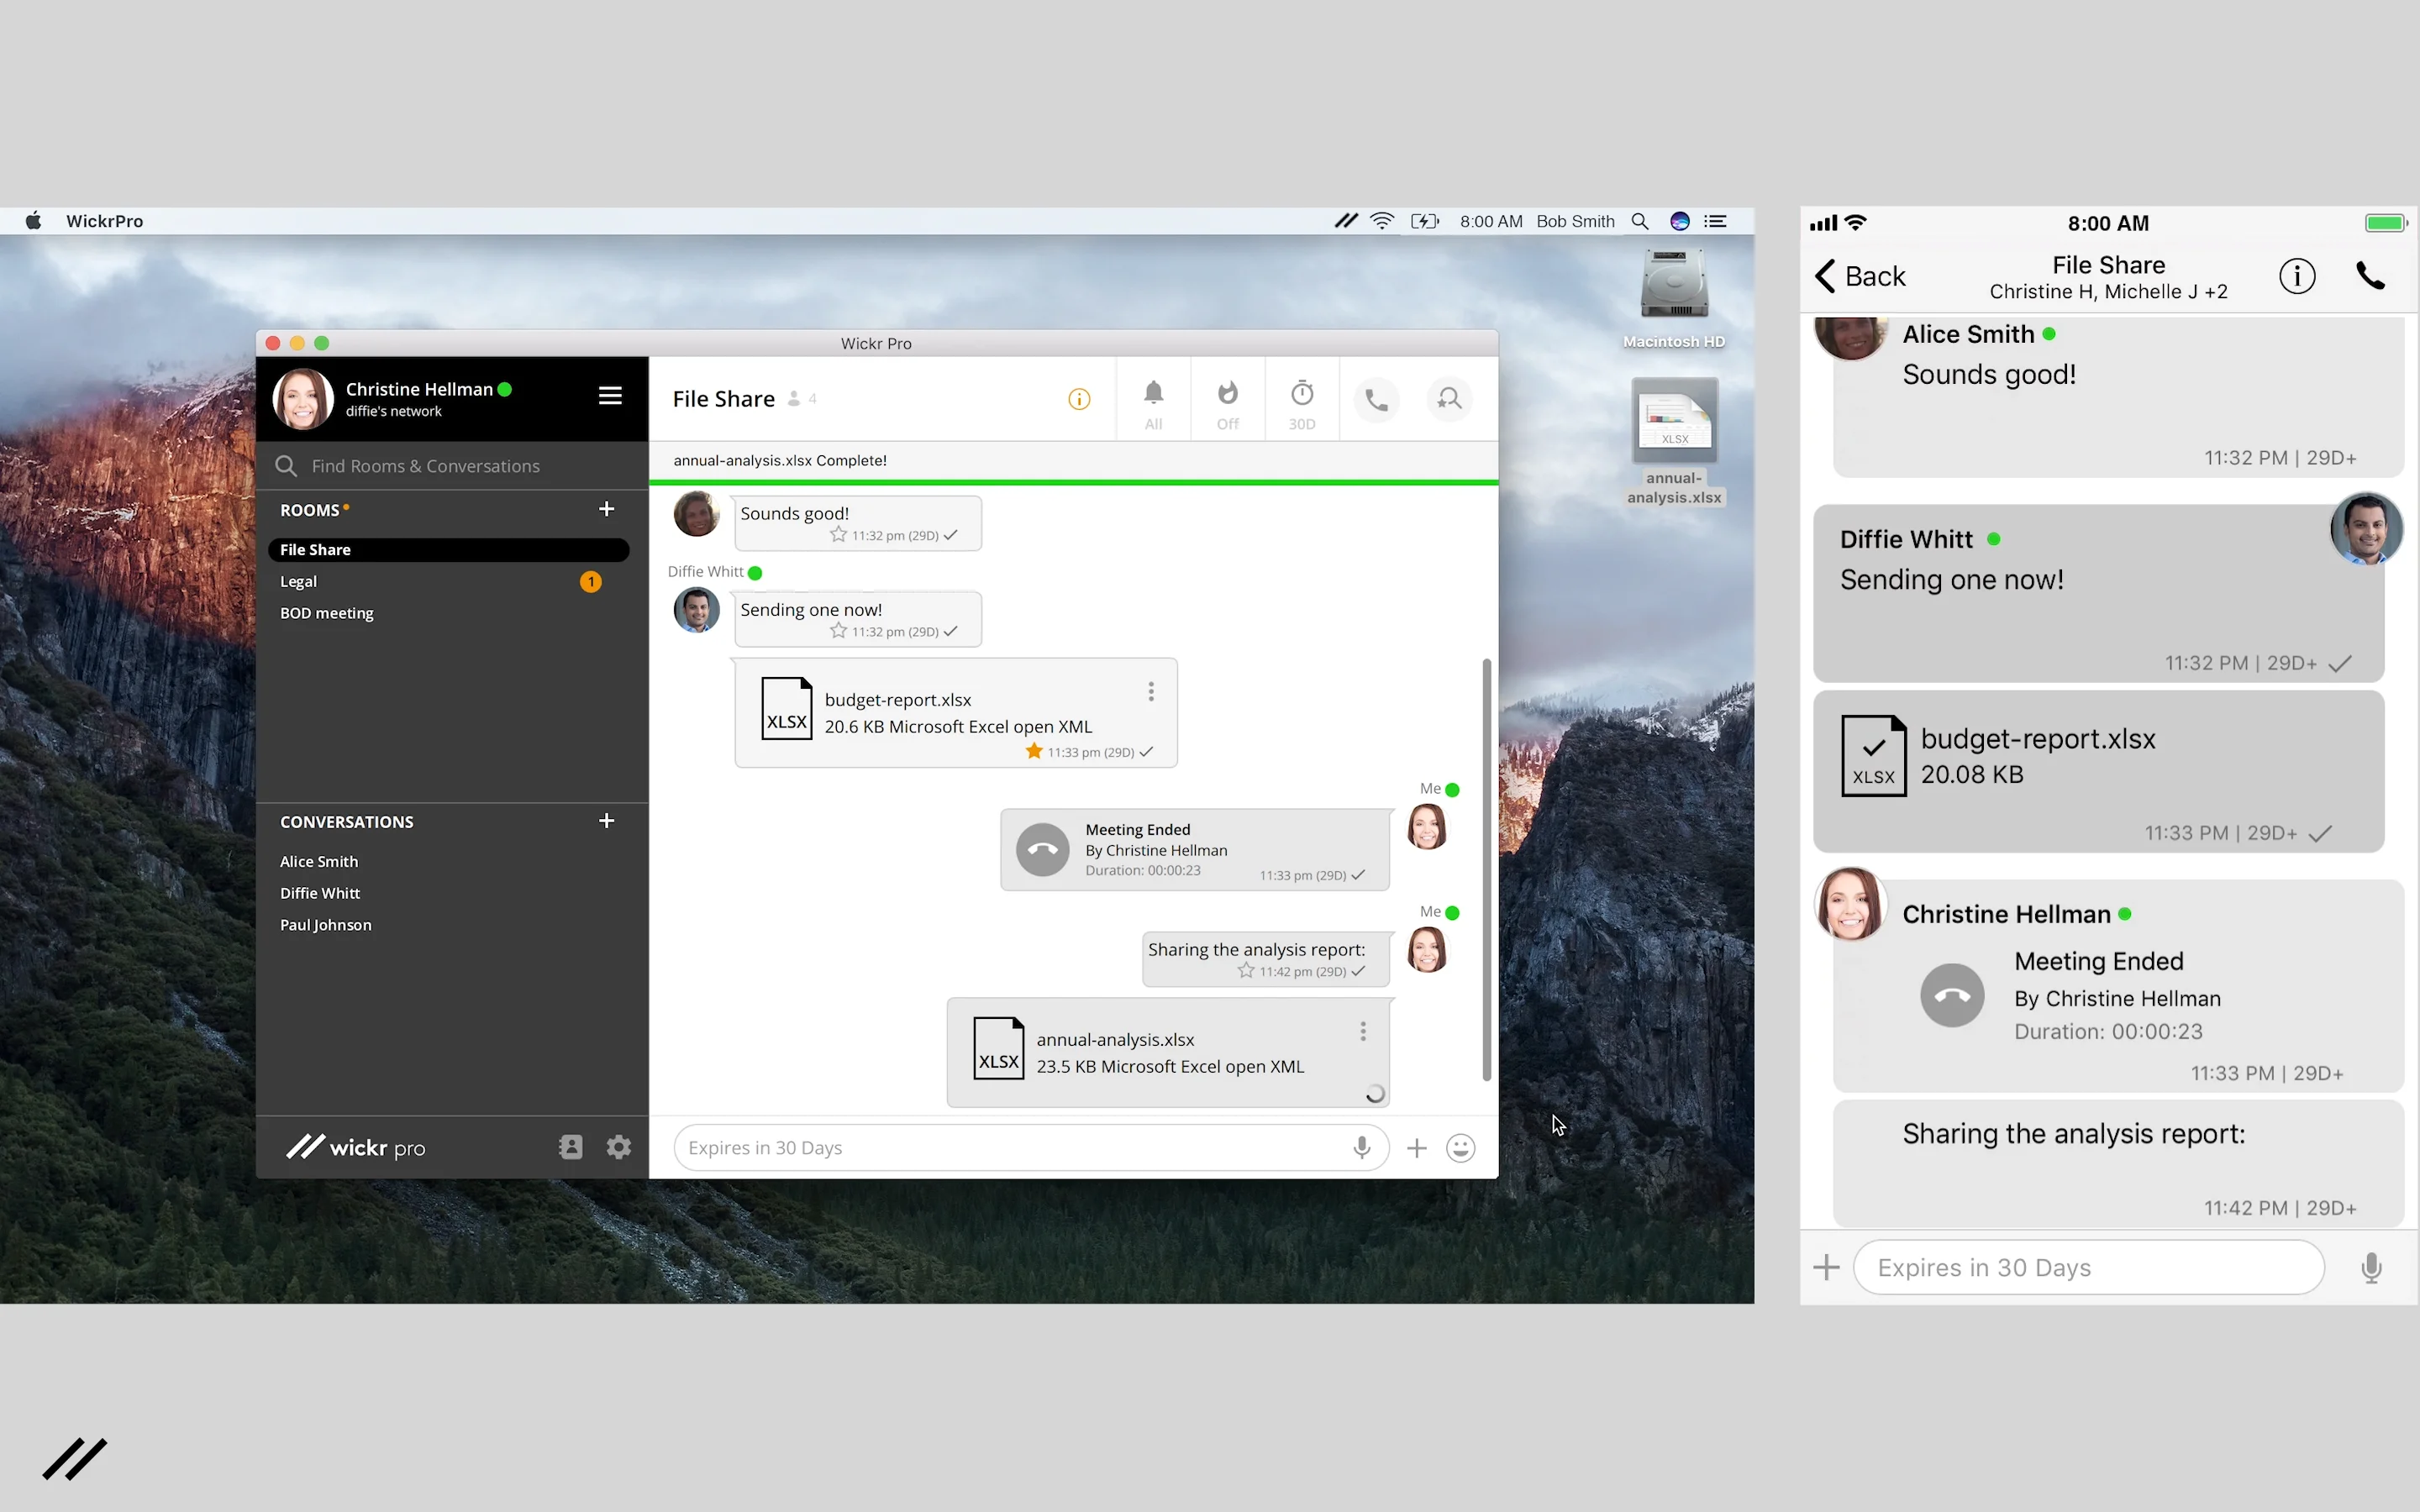Open the hamburger menu beside Christine Hellman
Screen dimensions: 2420x1512
[610, 396]
